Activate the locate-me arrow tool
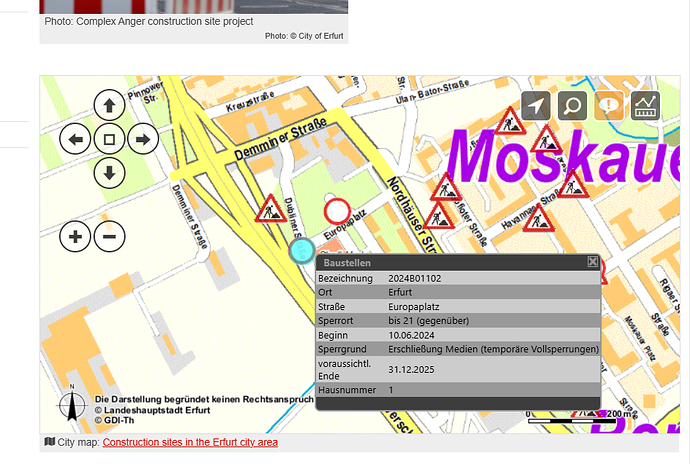This screenshot has width=690, height=464. point(537,105)
